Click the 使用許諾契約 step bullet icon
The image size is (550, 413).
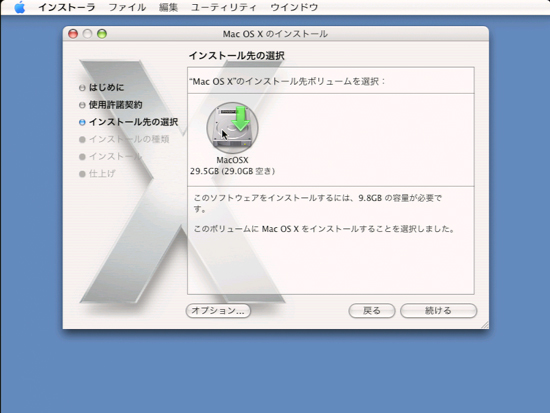click(x=82, y=105)
